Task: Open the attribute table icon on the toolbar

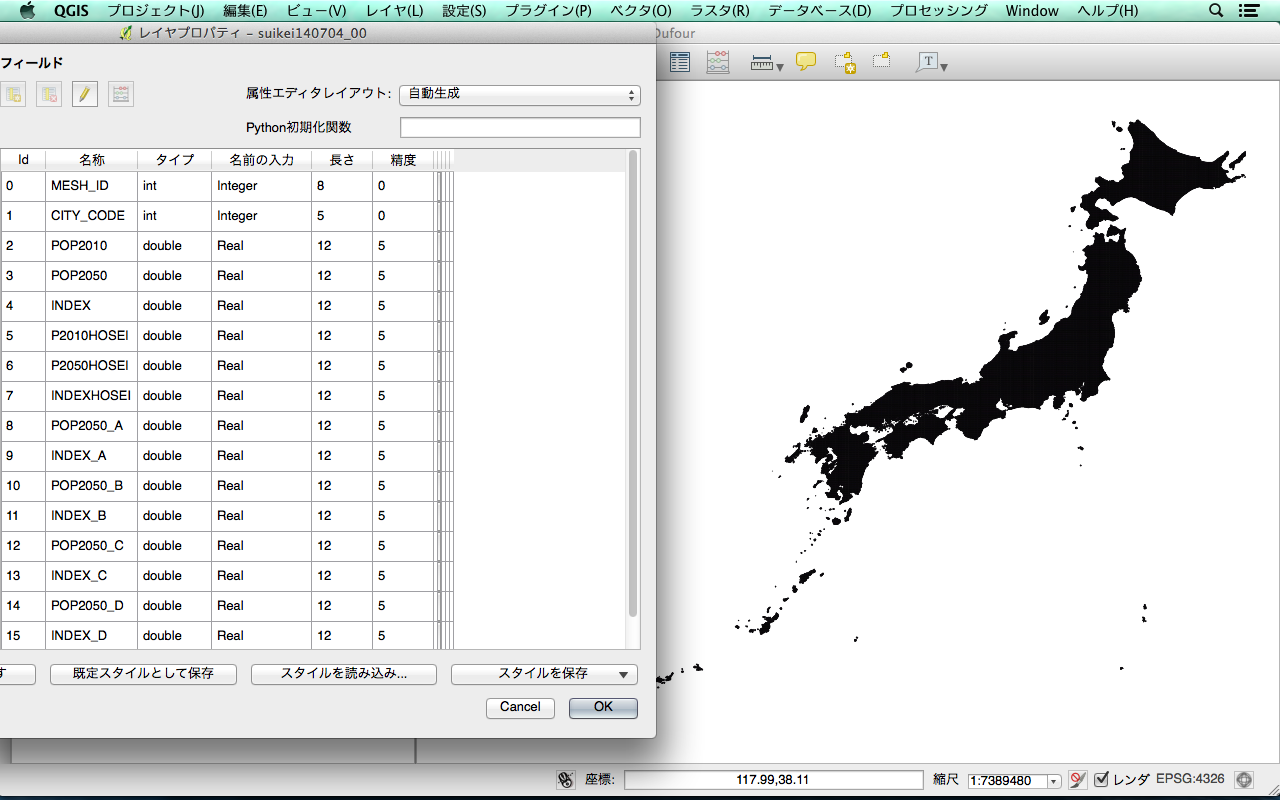Action: point(679,62)
